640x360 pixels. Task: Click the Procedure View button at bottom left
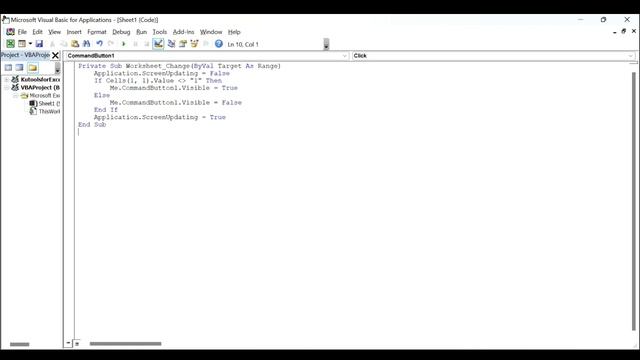pos(68,343)
